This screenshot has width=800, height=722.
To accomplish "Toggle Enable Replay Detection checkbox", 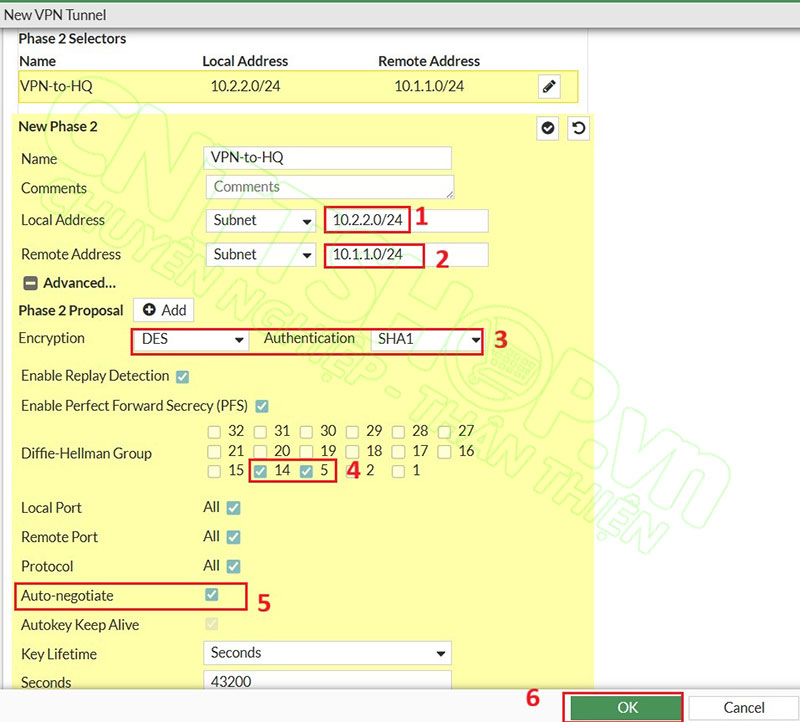I will (x=182, y=376).
